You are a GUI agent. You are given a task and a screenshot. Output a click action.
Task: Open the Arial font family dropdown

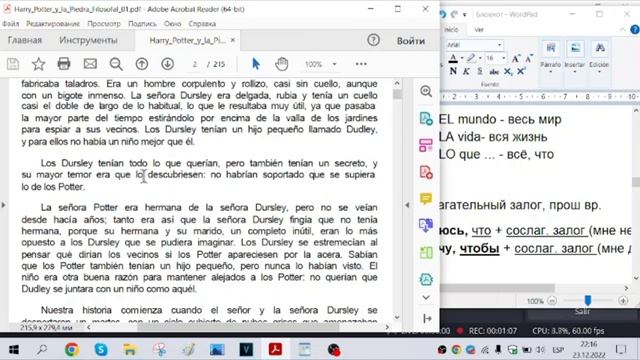click(499, 45)
